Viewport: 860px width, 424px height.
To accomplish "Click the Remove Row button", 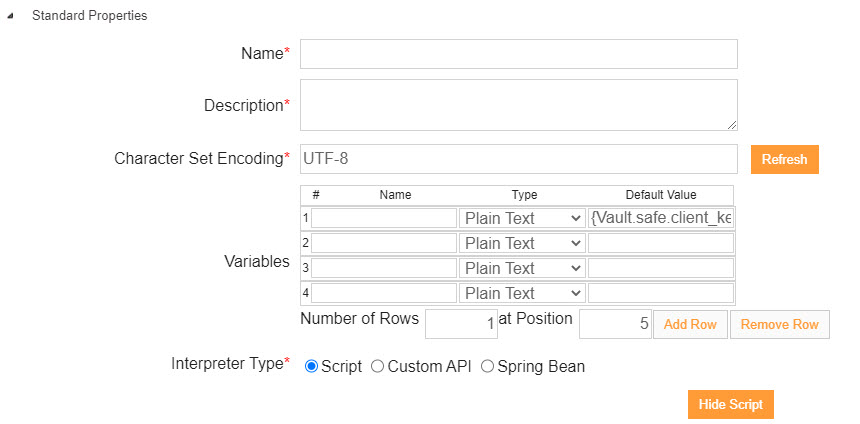I will [779, 324].
